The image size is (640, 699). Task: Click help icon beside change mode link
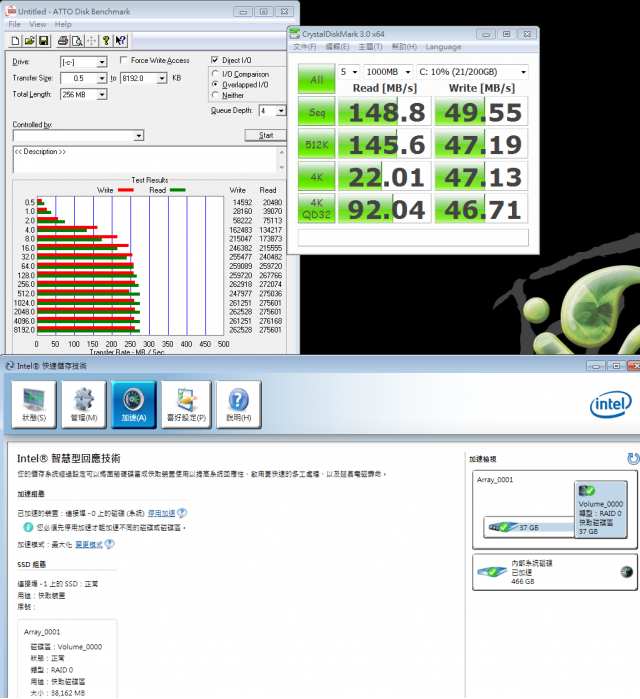[109, 544]
